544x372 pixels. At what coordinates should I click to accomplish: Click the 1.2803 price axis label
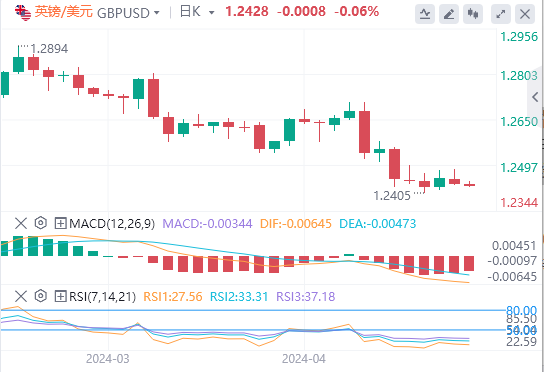[519, 75]
